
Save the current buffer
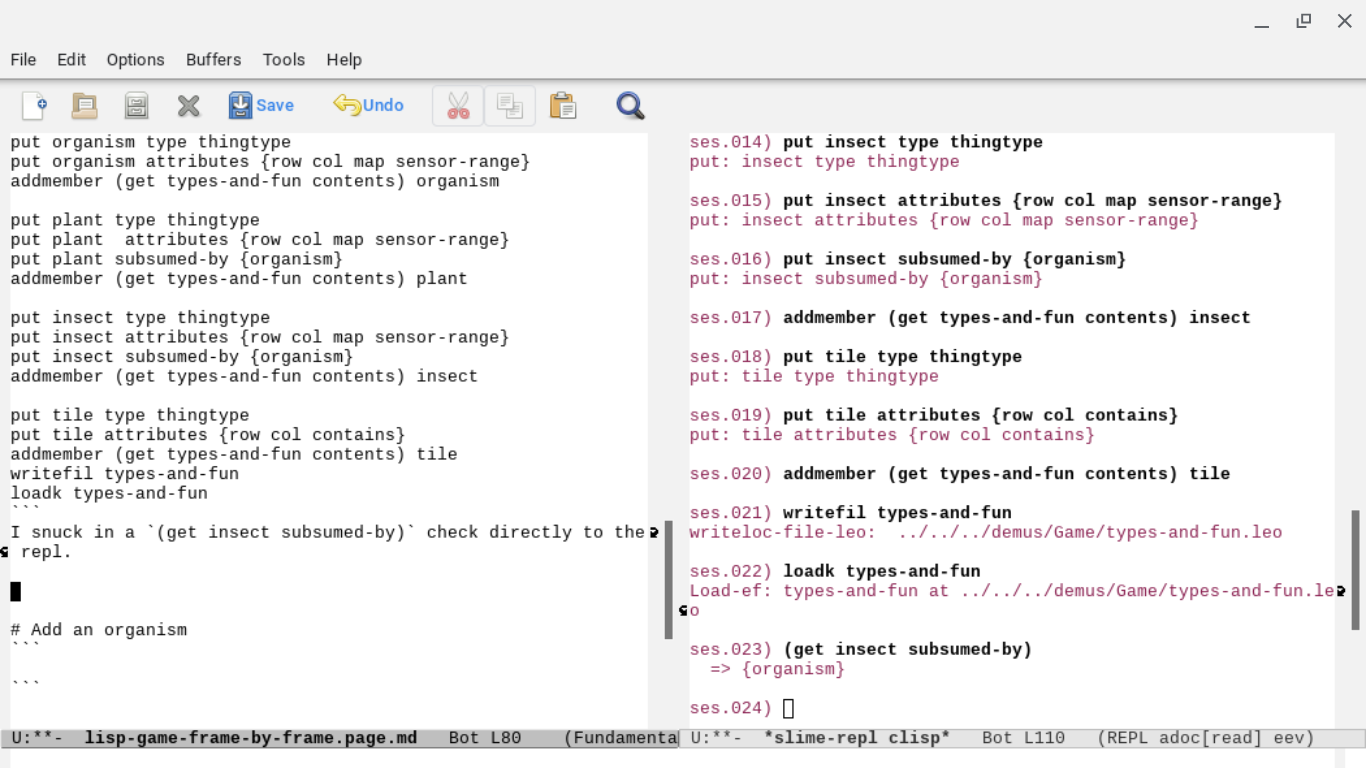tap(261, 105)
